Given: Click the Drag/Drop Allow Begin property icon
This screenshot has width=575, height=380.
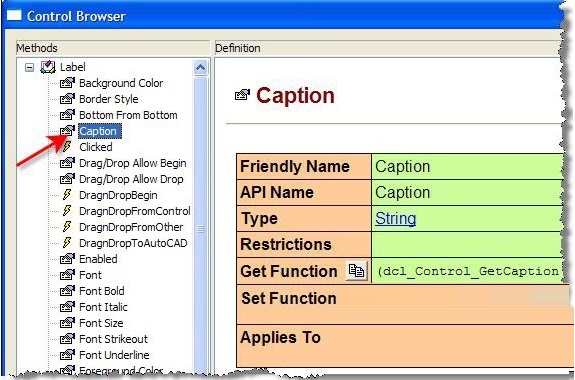Looking at the screenshot, I should coord(67,163).
